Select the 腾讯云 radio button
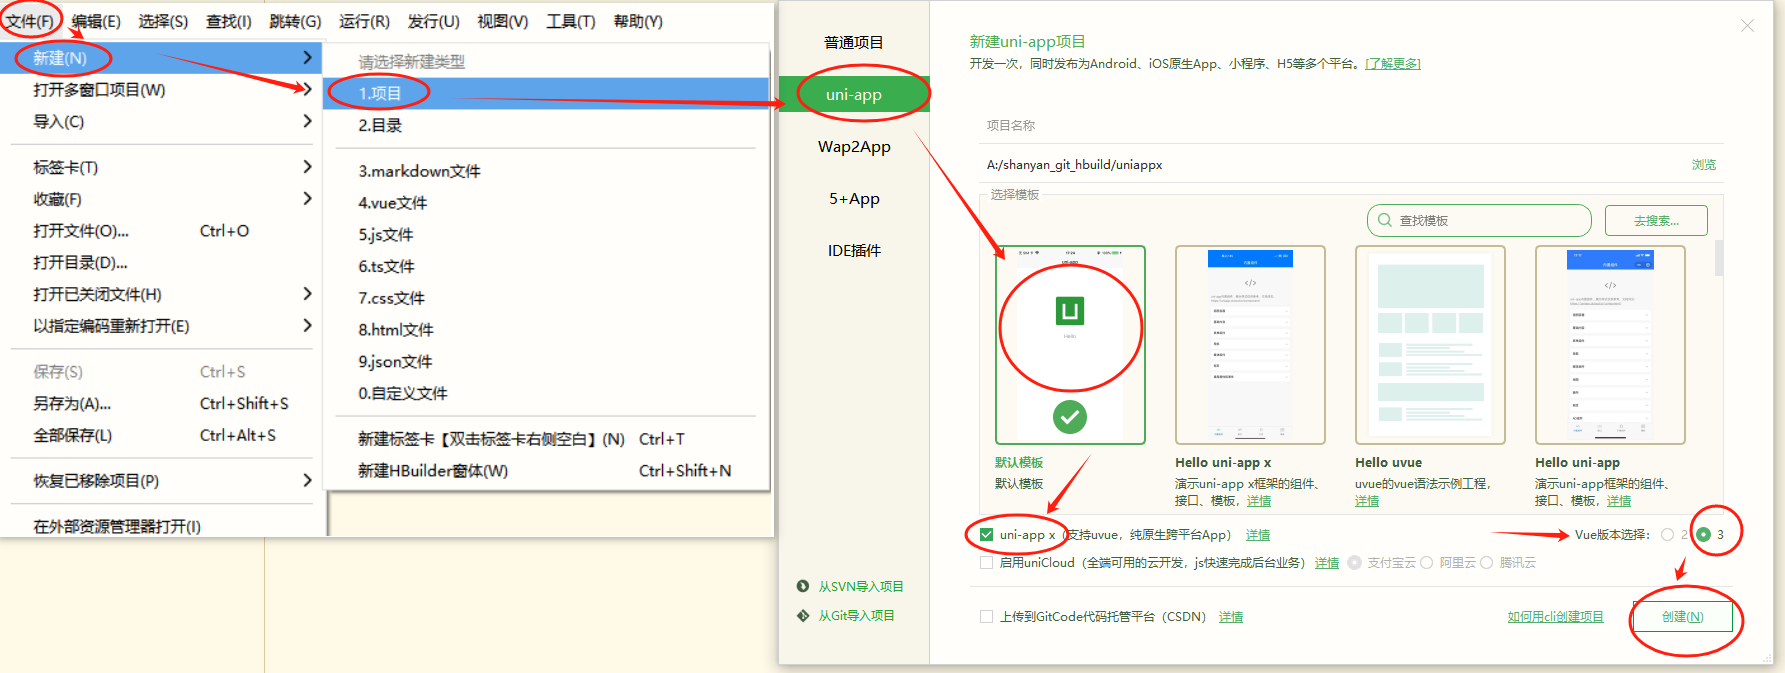This screenshot has width=1785, height=673. click(x=1487, y=563)
